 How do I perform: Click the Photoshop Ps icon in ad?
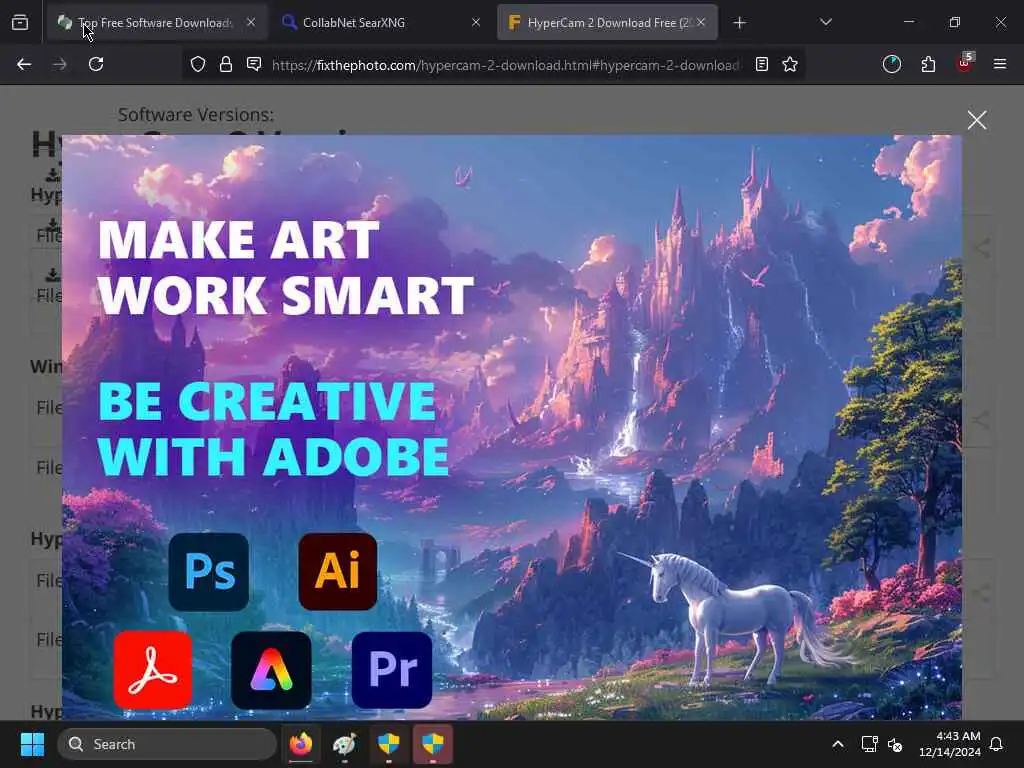209,571
